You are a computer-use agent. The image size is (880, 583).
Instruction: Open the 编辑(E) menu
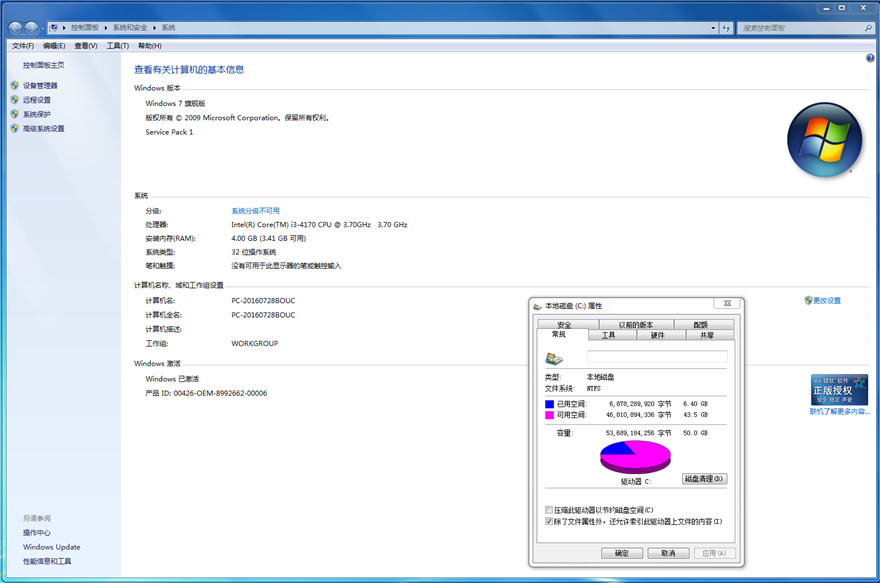pyautogui.click(x=54, y=46)
